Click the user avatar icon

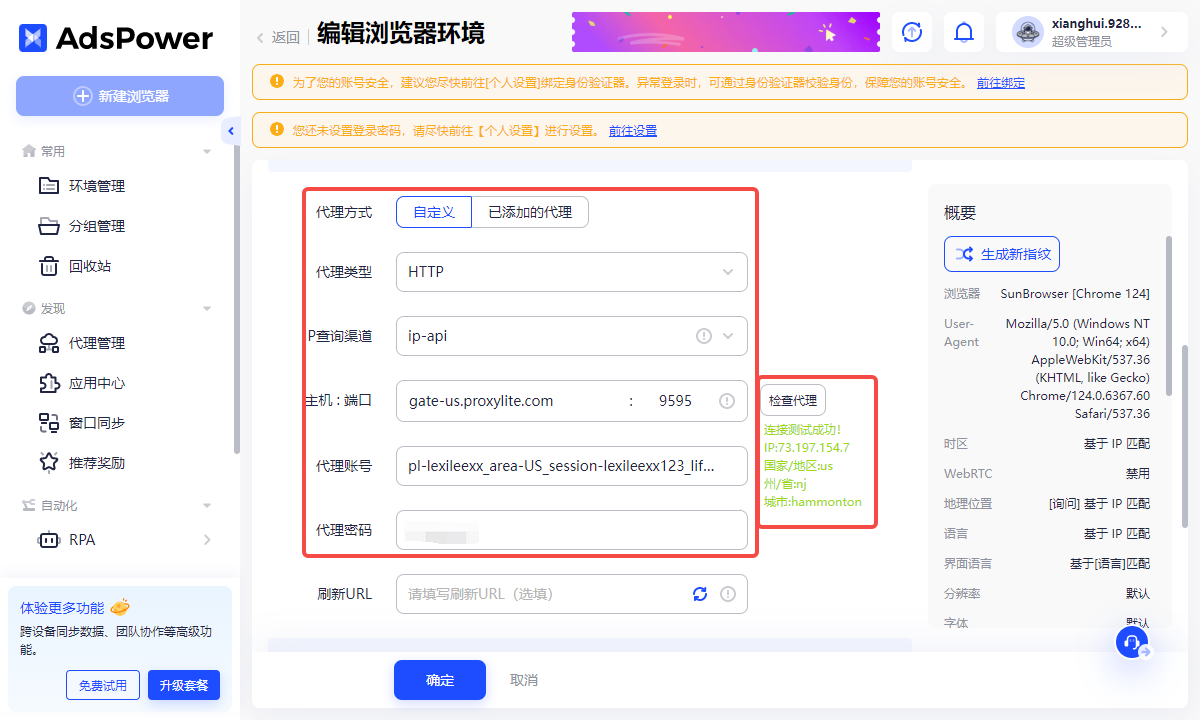[x=1027, y=32]
